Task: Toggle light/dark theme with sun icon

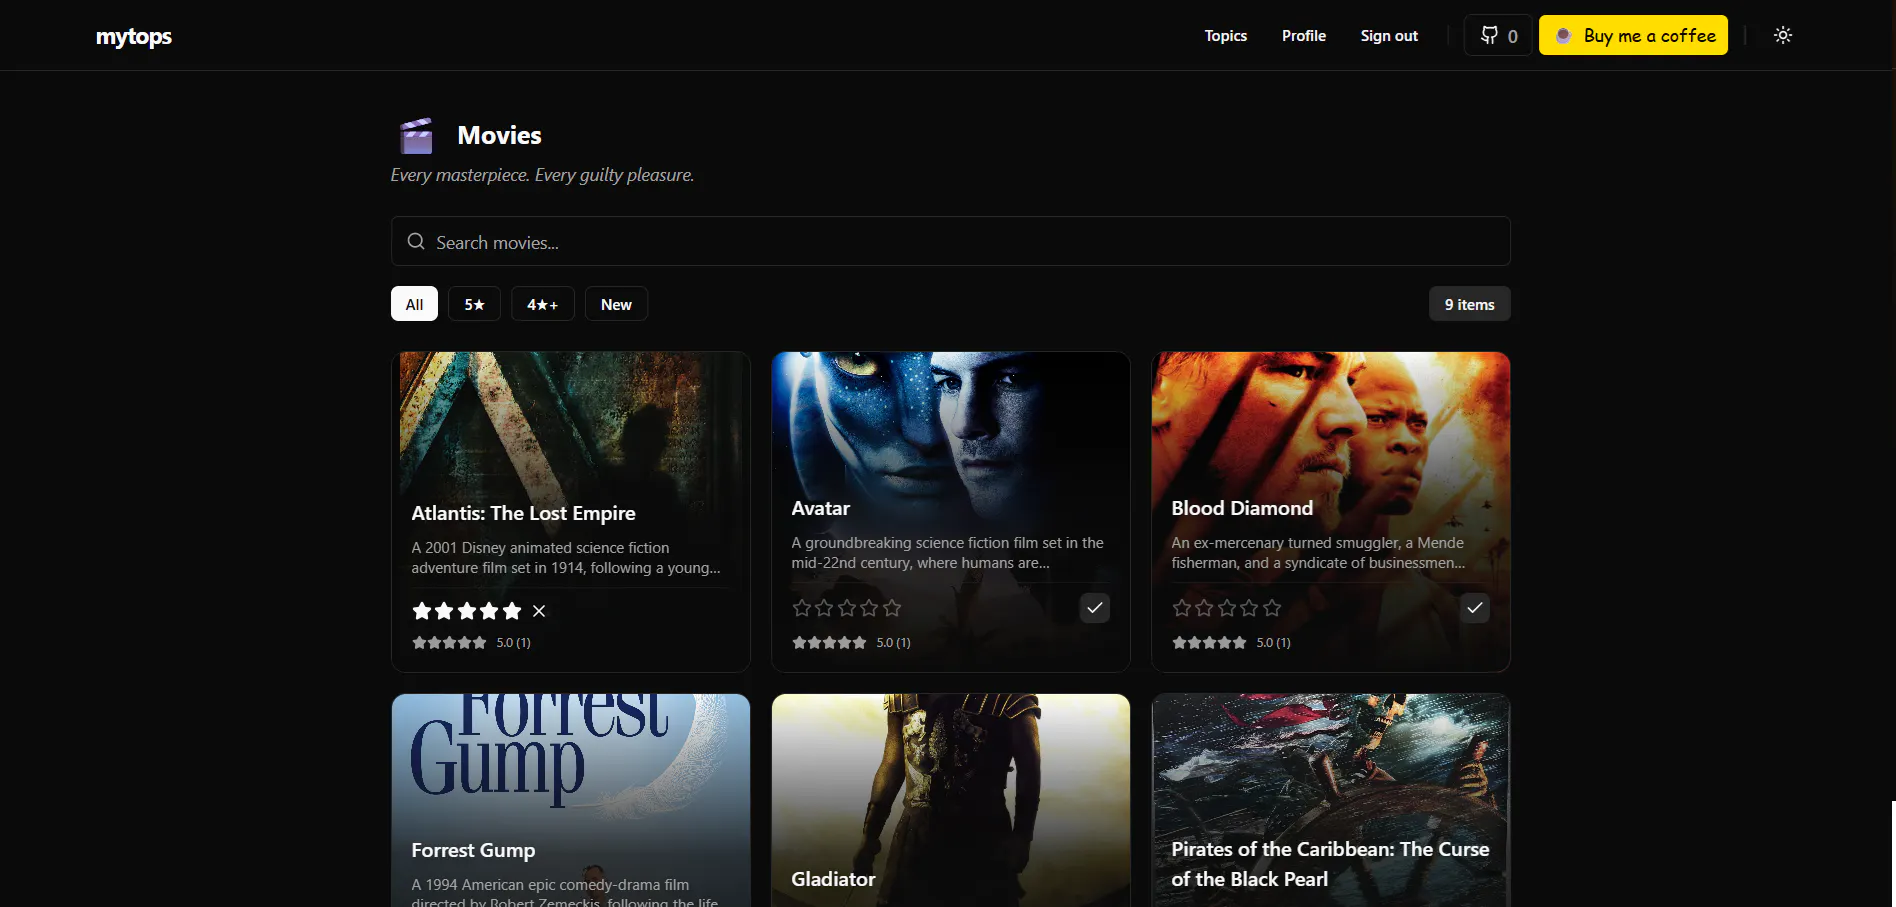Action: pyautogui.click(x=1783, y=35)
